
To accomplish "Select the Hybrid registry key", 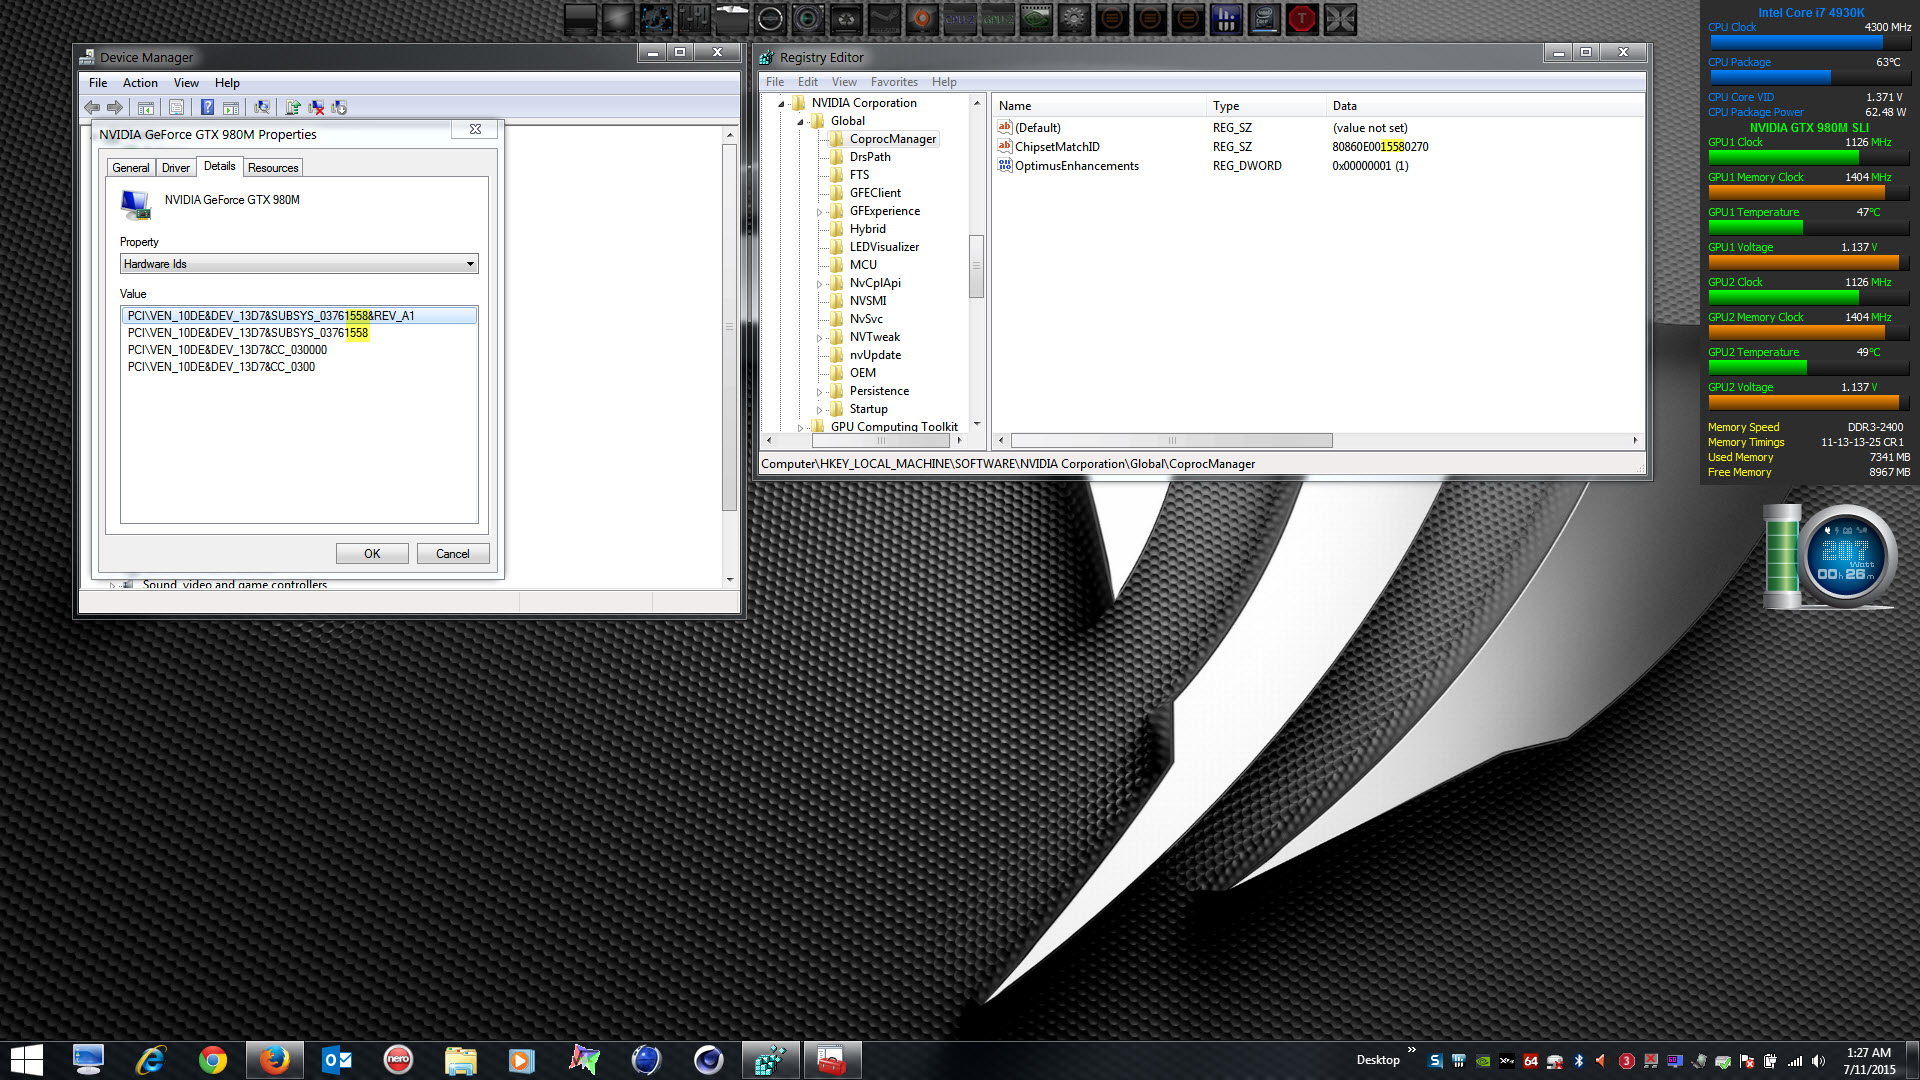I will pyautogui.click(x=868, y=229).
